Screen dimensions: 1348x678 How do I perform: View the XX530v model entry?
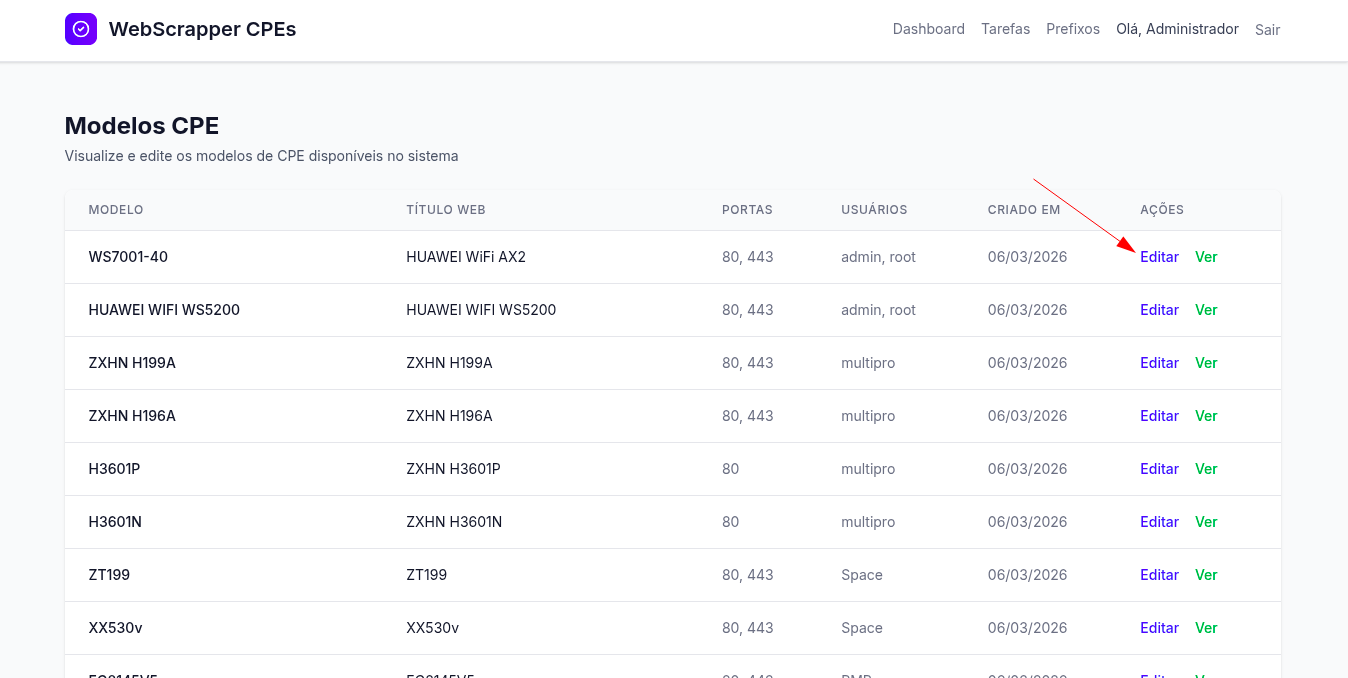pyautogui.click(x=1206, y=628)
